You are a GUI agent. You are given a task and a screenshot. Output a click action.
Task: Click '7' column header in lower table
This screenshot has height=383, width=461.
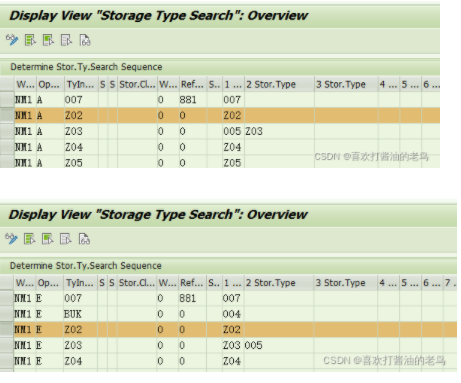tap(450, 283)
